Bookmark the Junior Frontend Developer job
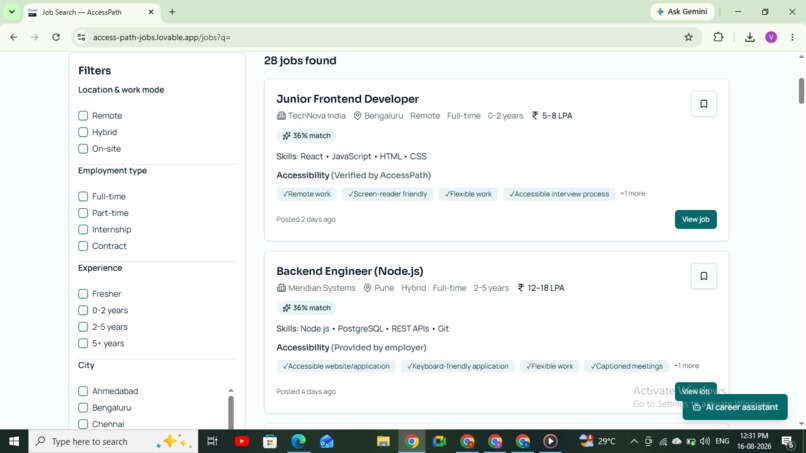Viewport: 806px width, 453px height. pyautogui.click(x=703, y=104)
